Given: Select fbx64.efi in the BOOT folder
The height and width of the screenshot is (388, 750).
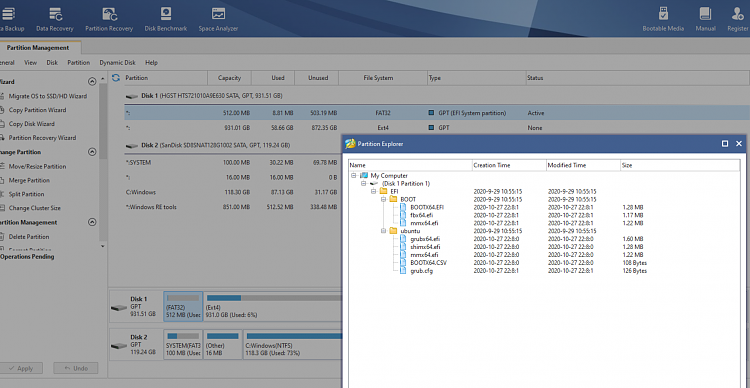Looking at the screenshot, I should pos(421,215).
